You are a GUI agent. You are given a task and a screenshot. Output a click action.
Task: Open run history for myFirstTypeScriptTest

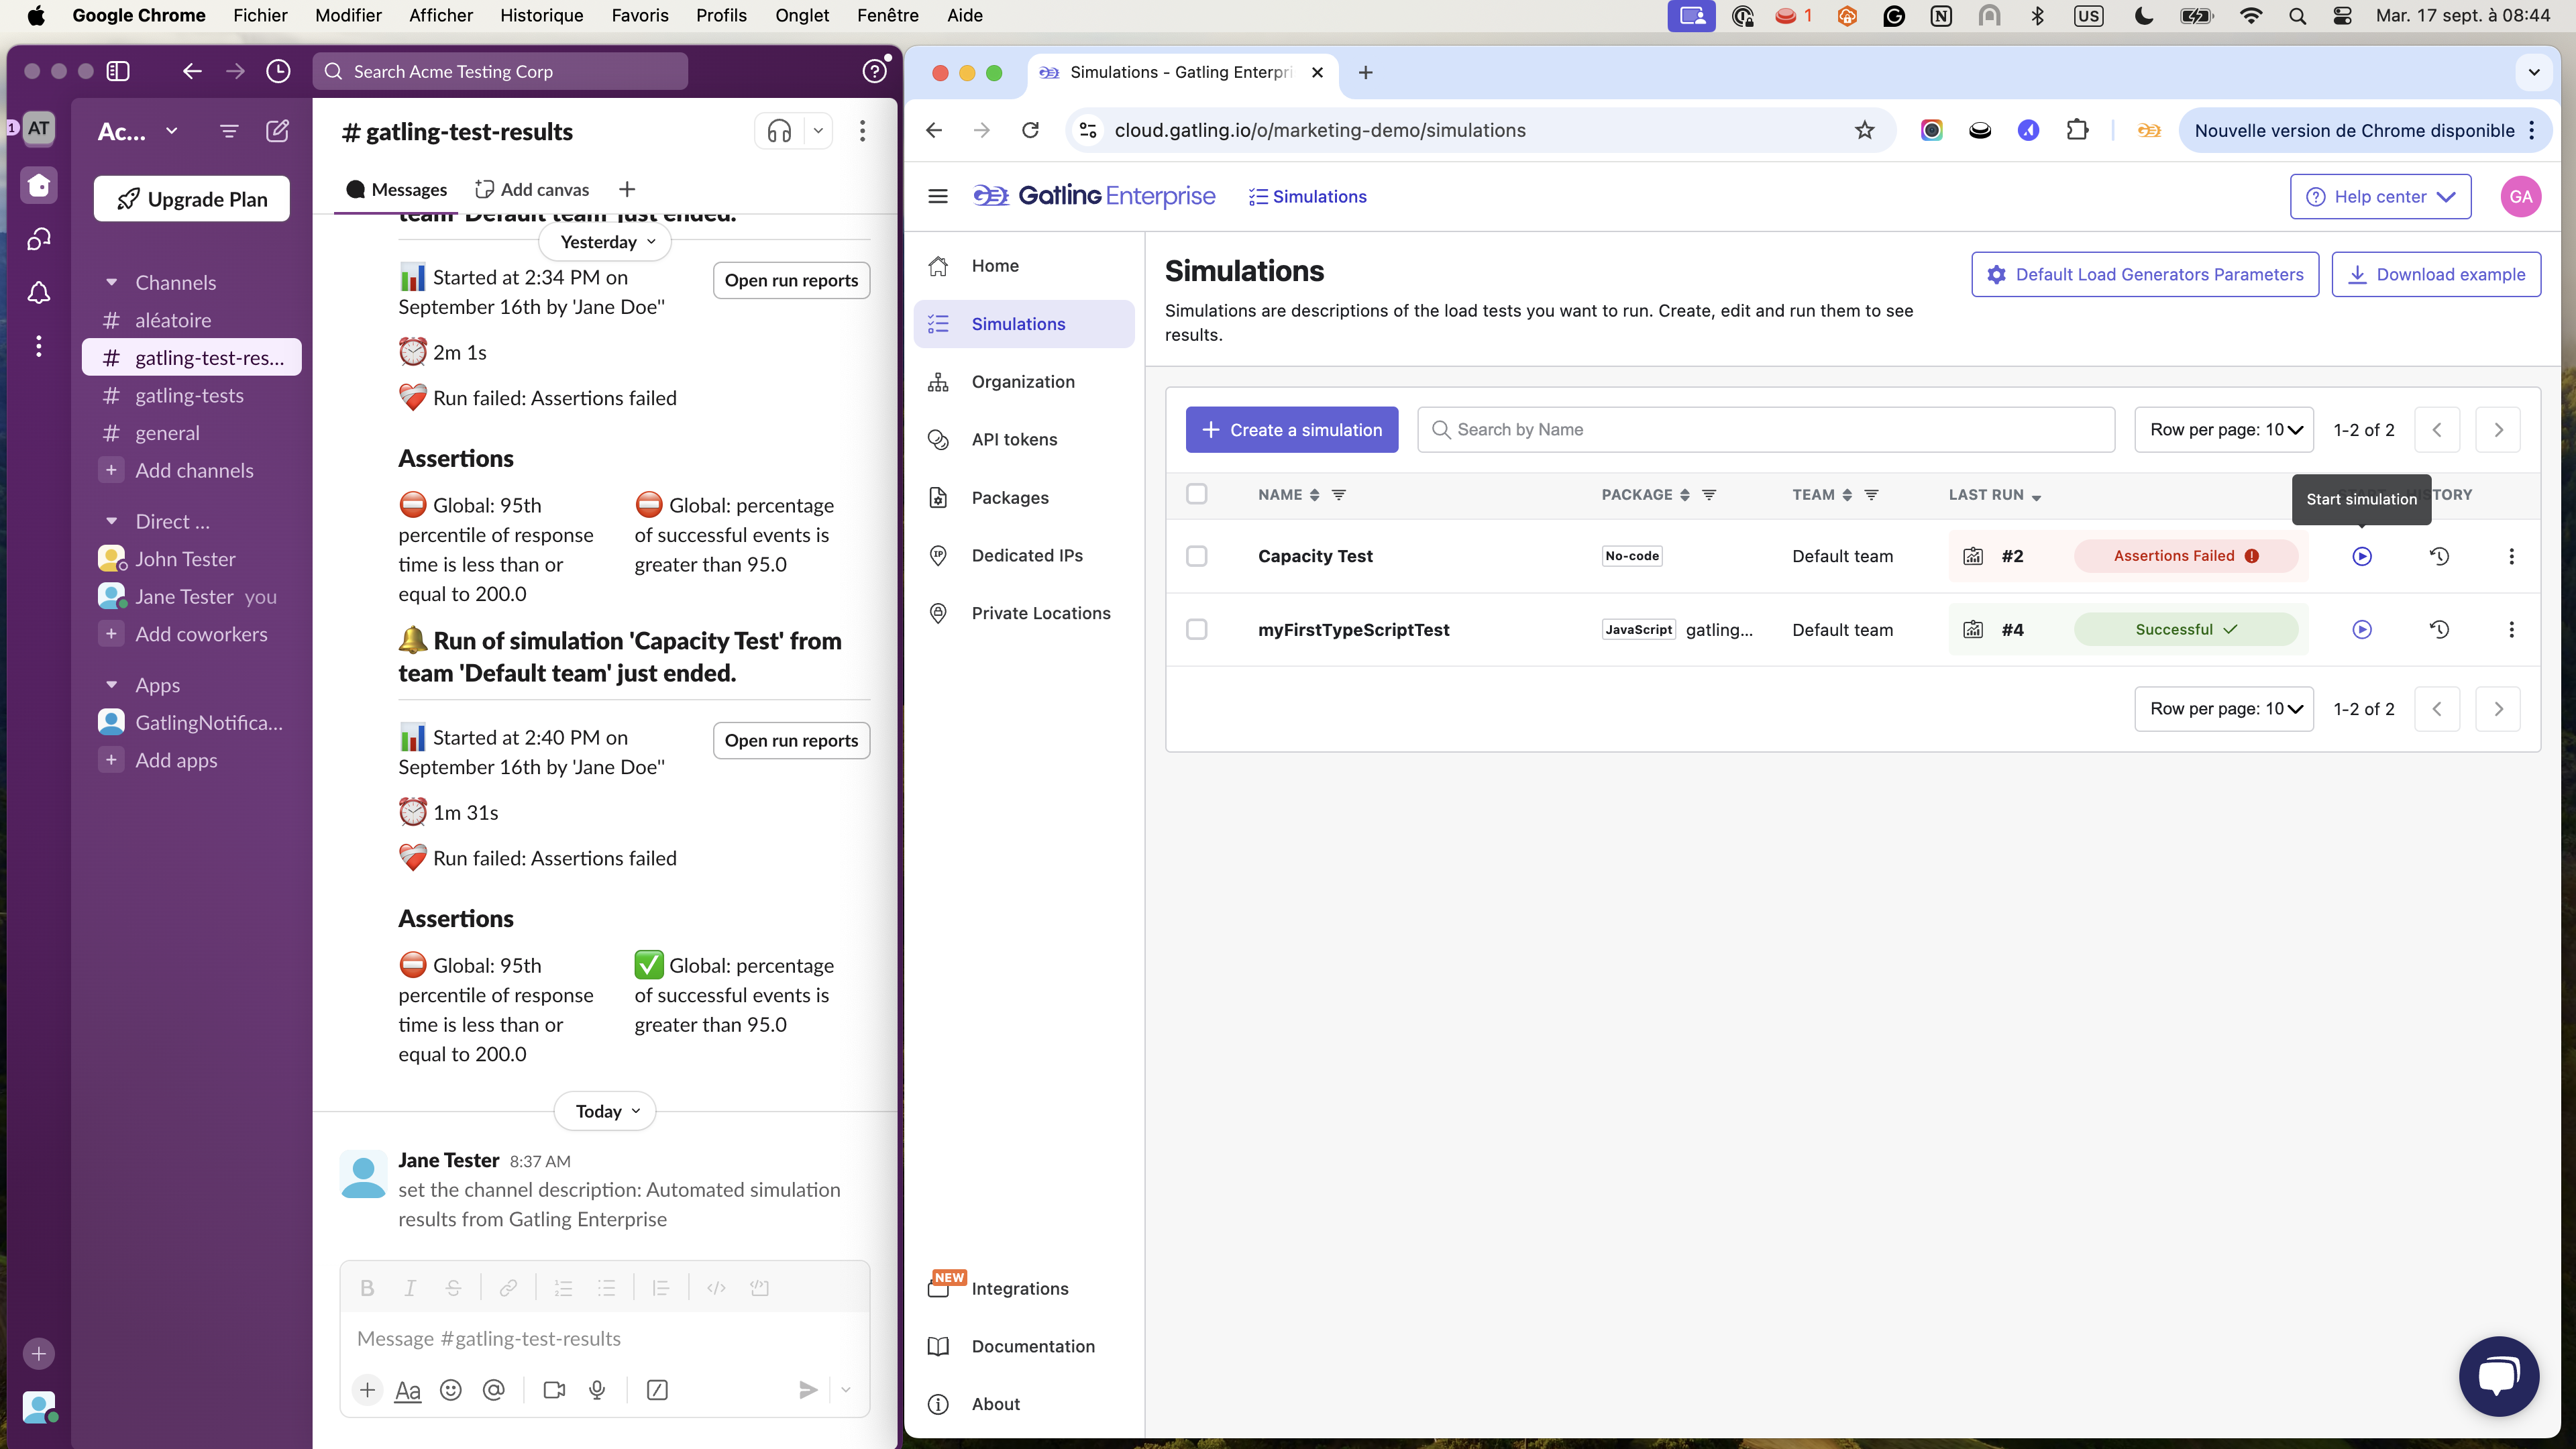[x=2439, y=629]
